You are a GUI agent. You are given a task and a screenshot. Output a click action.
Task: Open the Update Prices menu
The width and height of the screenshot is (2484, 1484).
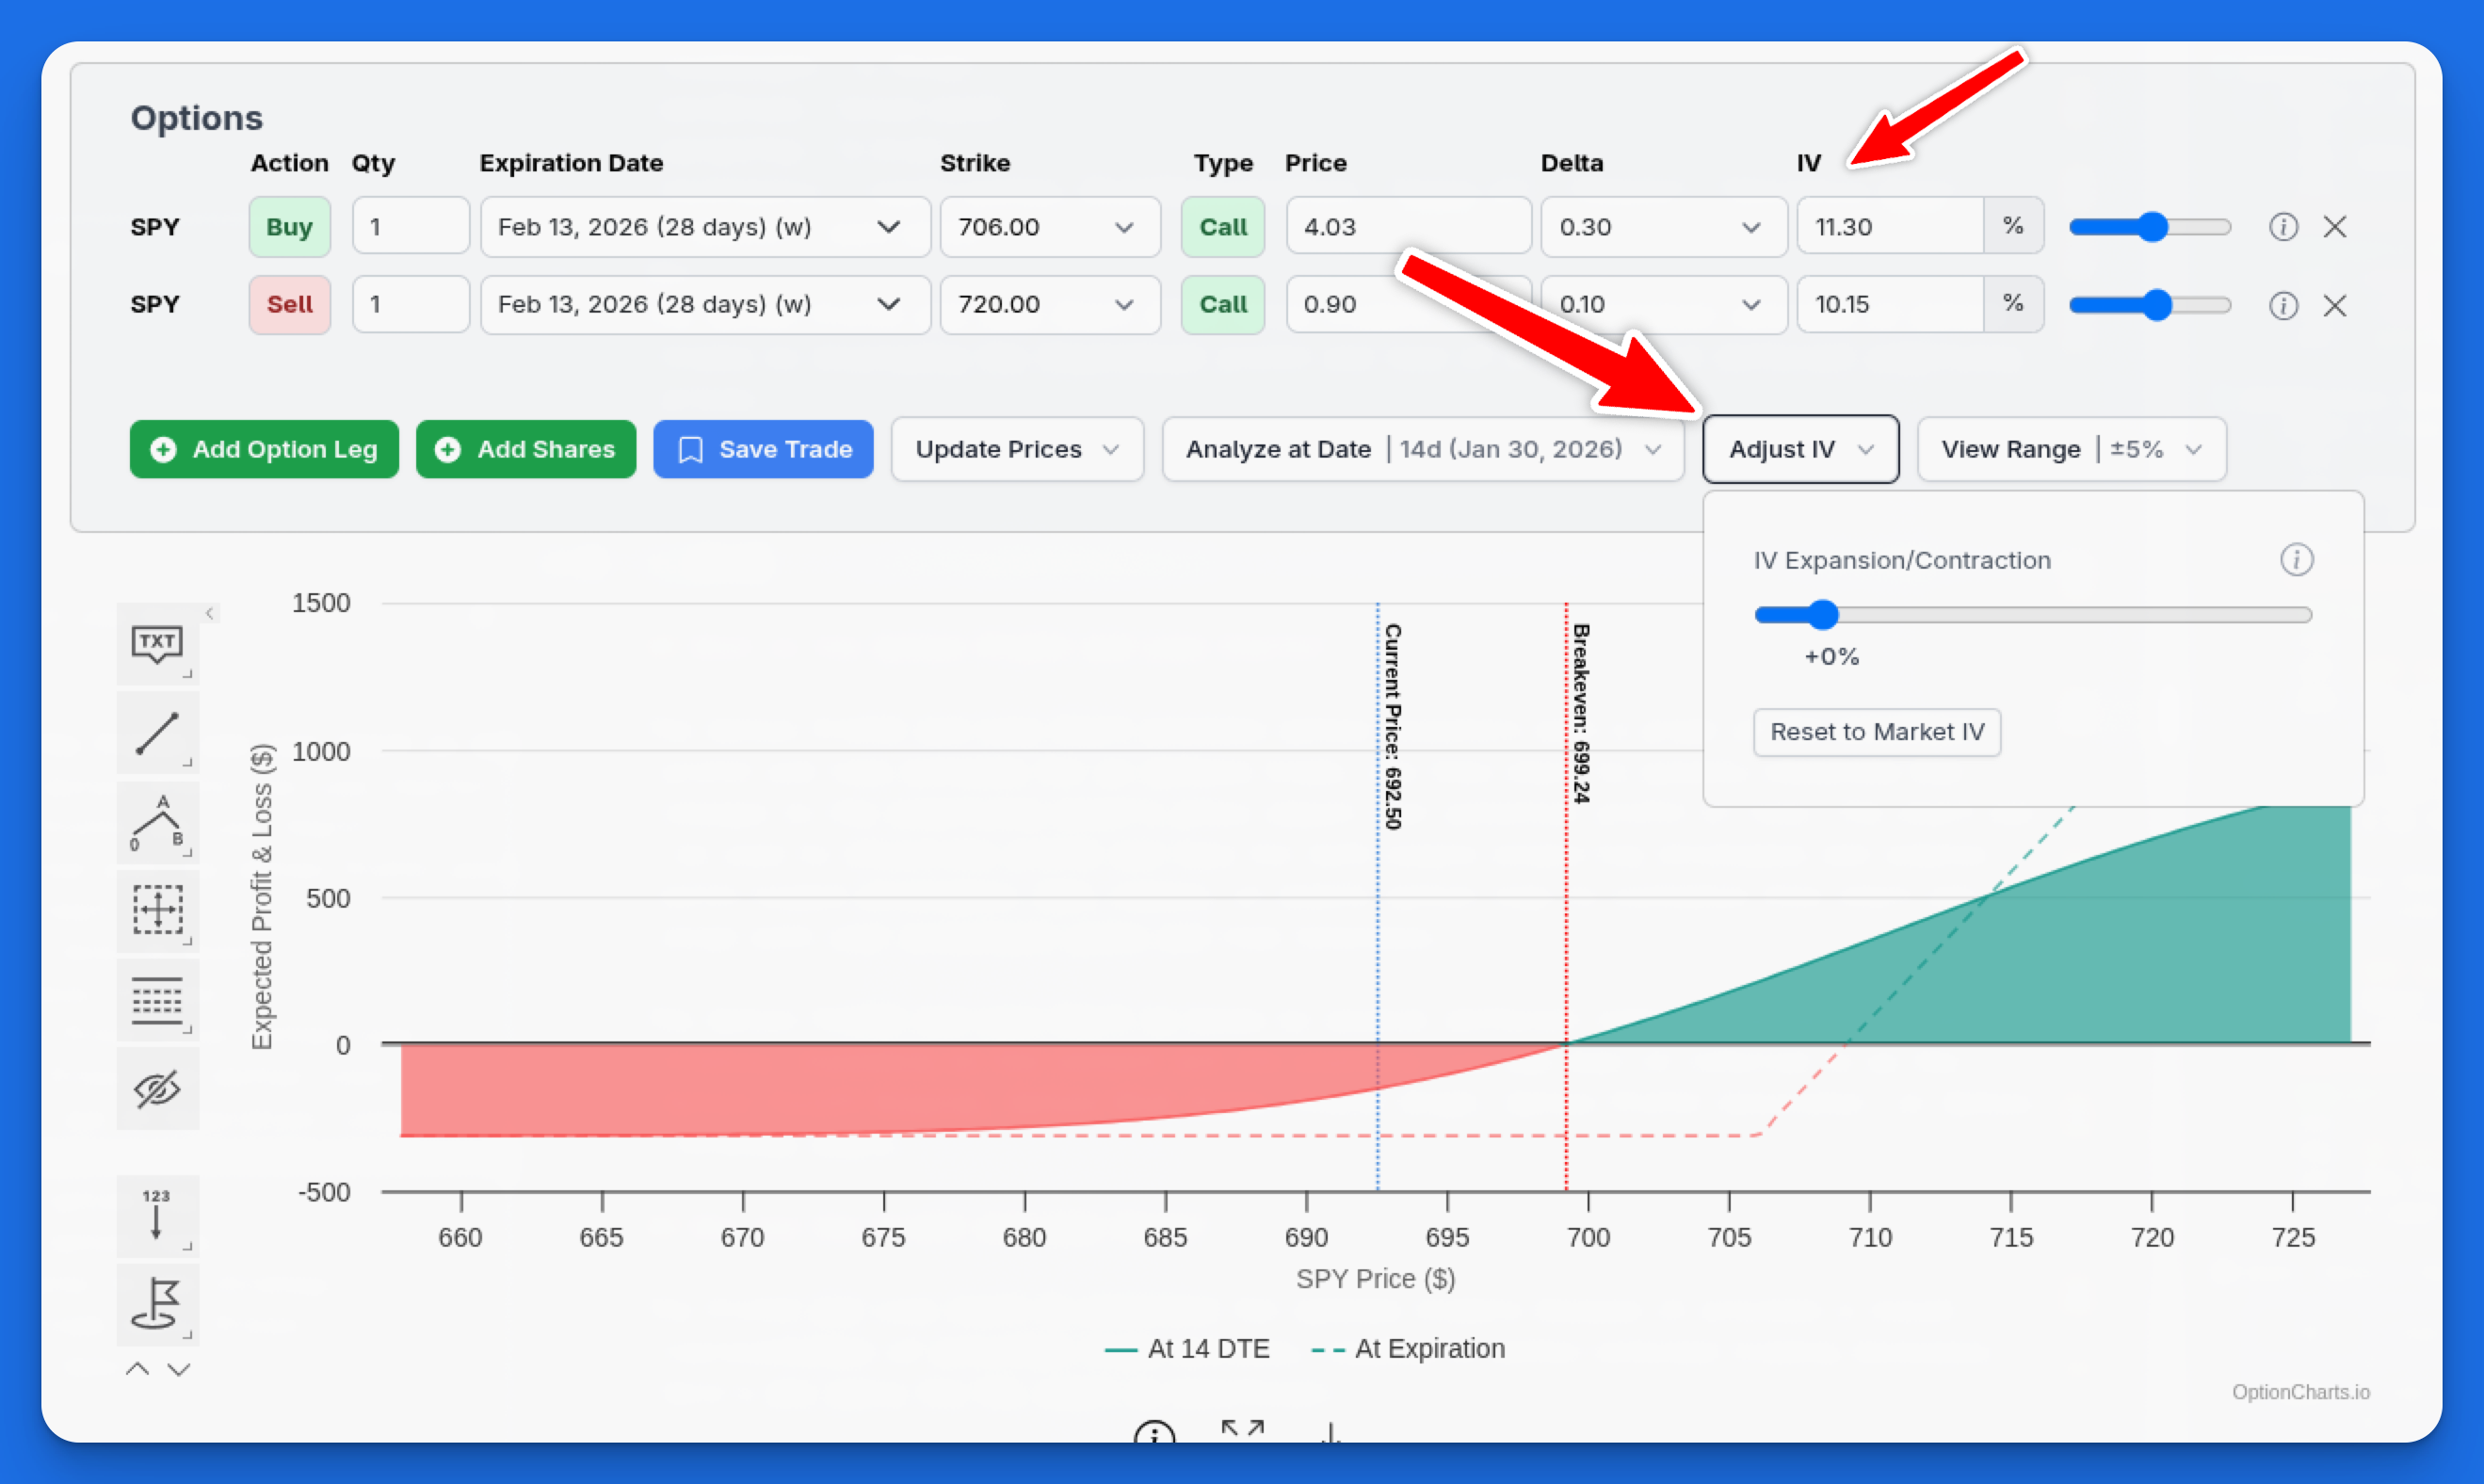(x=1016, y=449)
